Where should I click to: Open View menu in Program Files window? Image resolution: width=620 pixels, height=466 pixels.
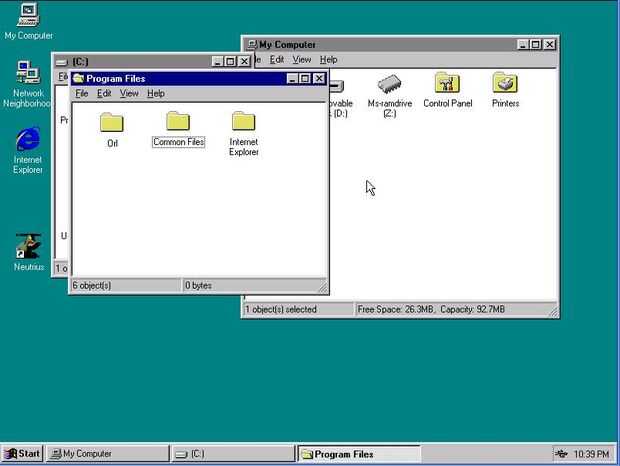point(129,94)
